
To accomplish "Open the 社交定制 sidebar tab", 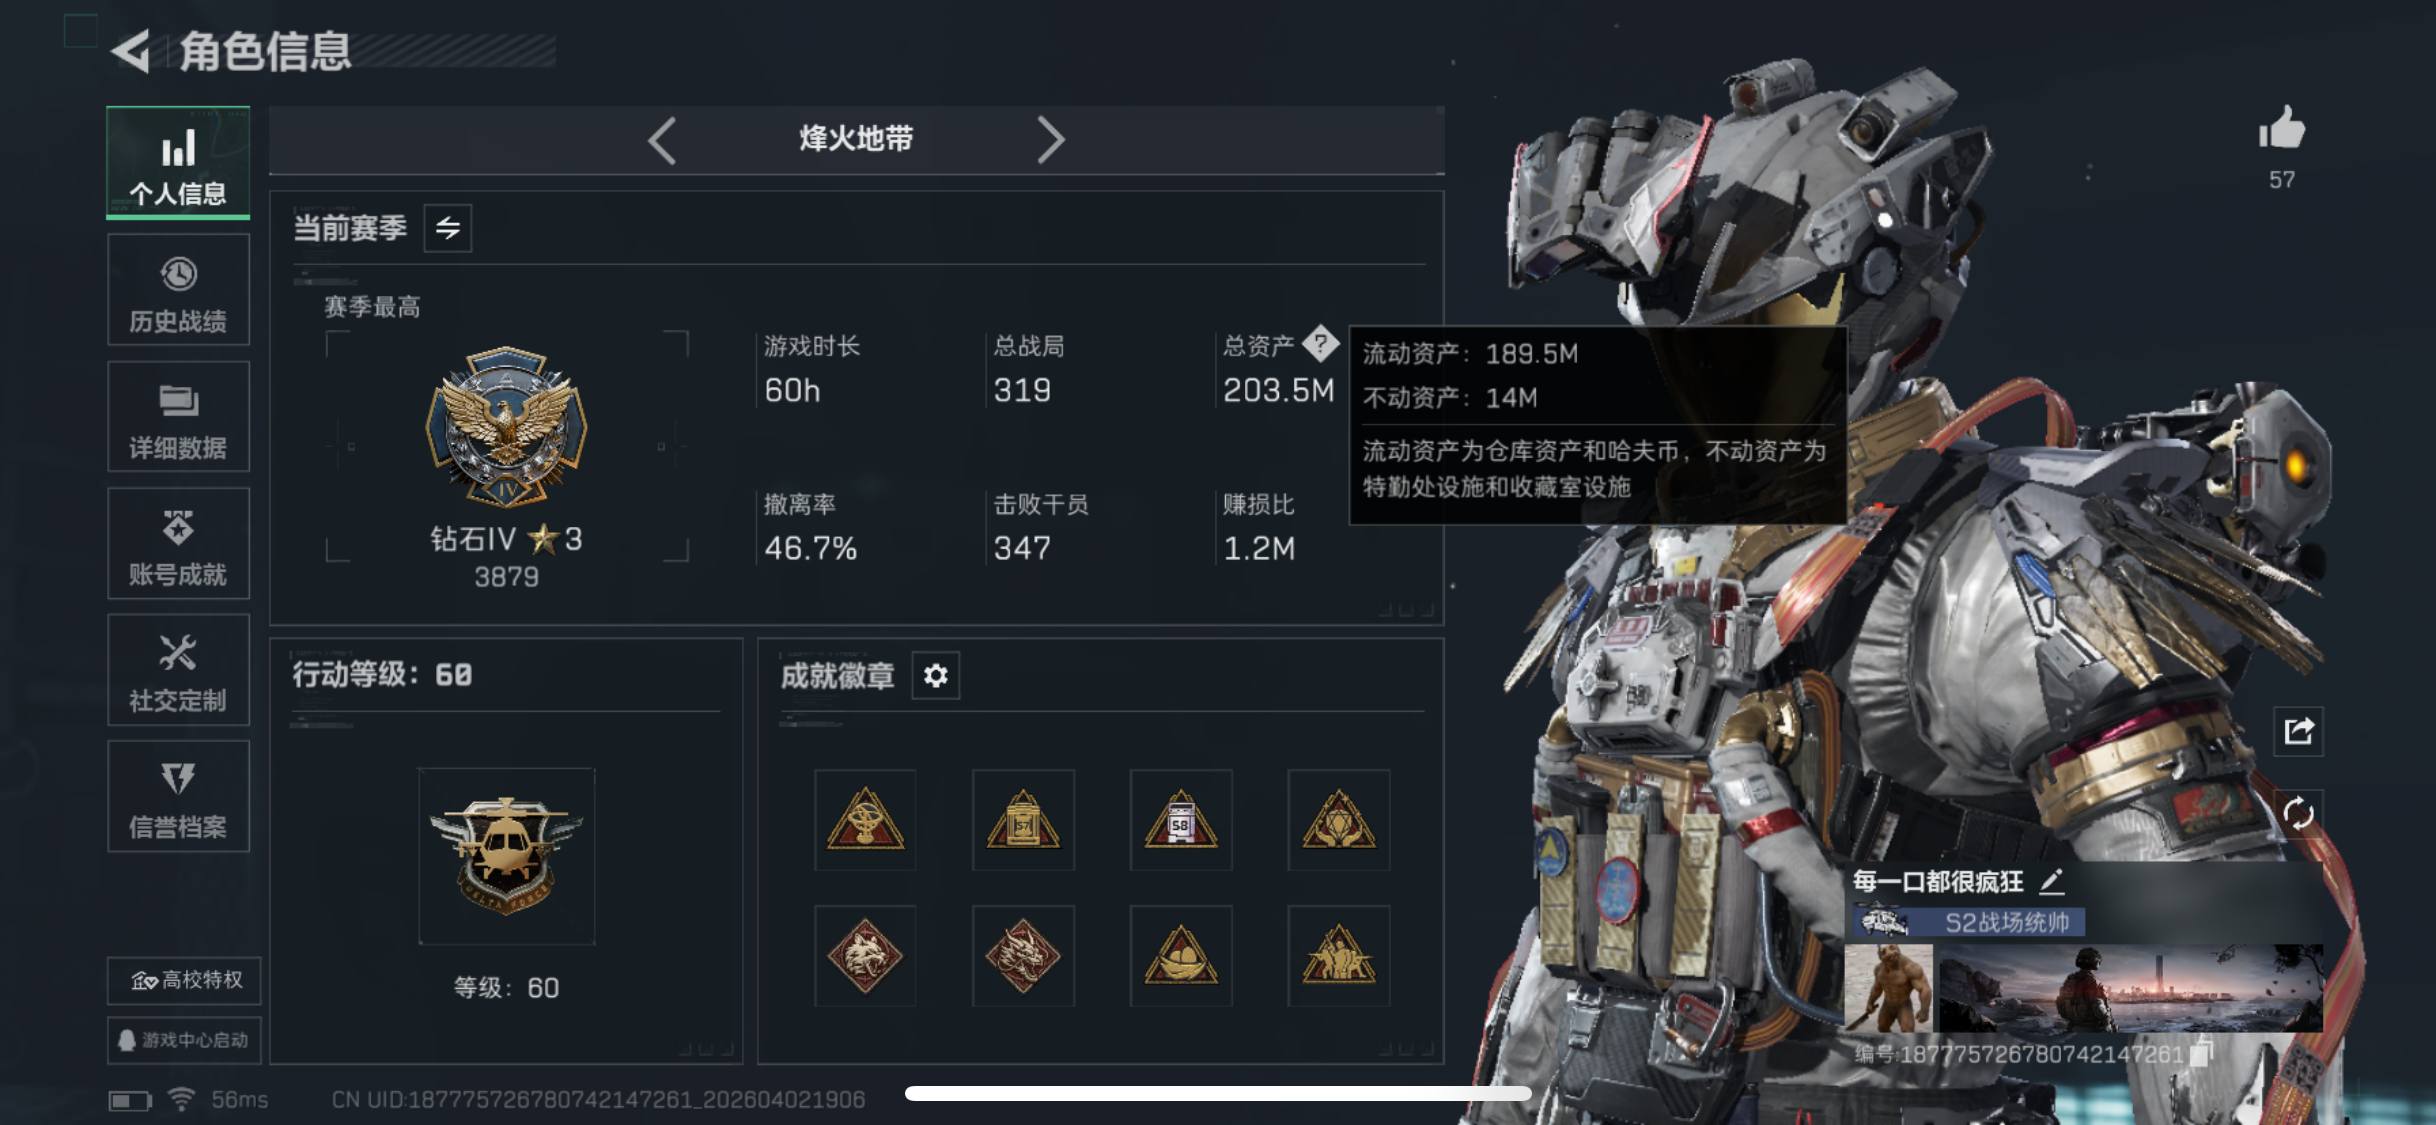I will 178,669.
